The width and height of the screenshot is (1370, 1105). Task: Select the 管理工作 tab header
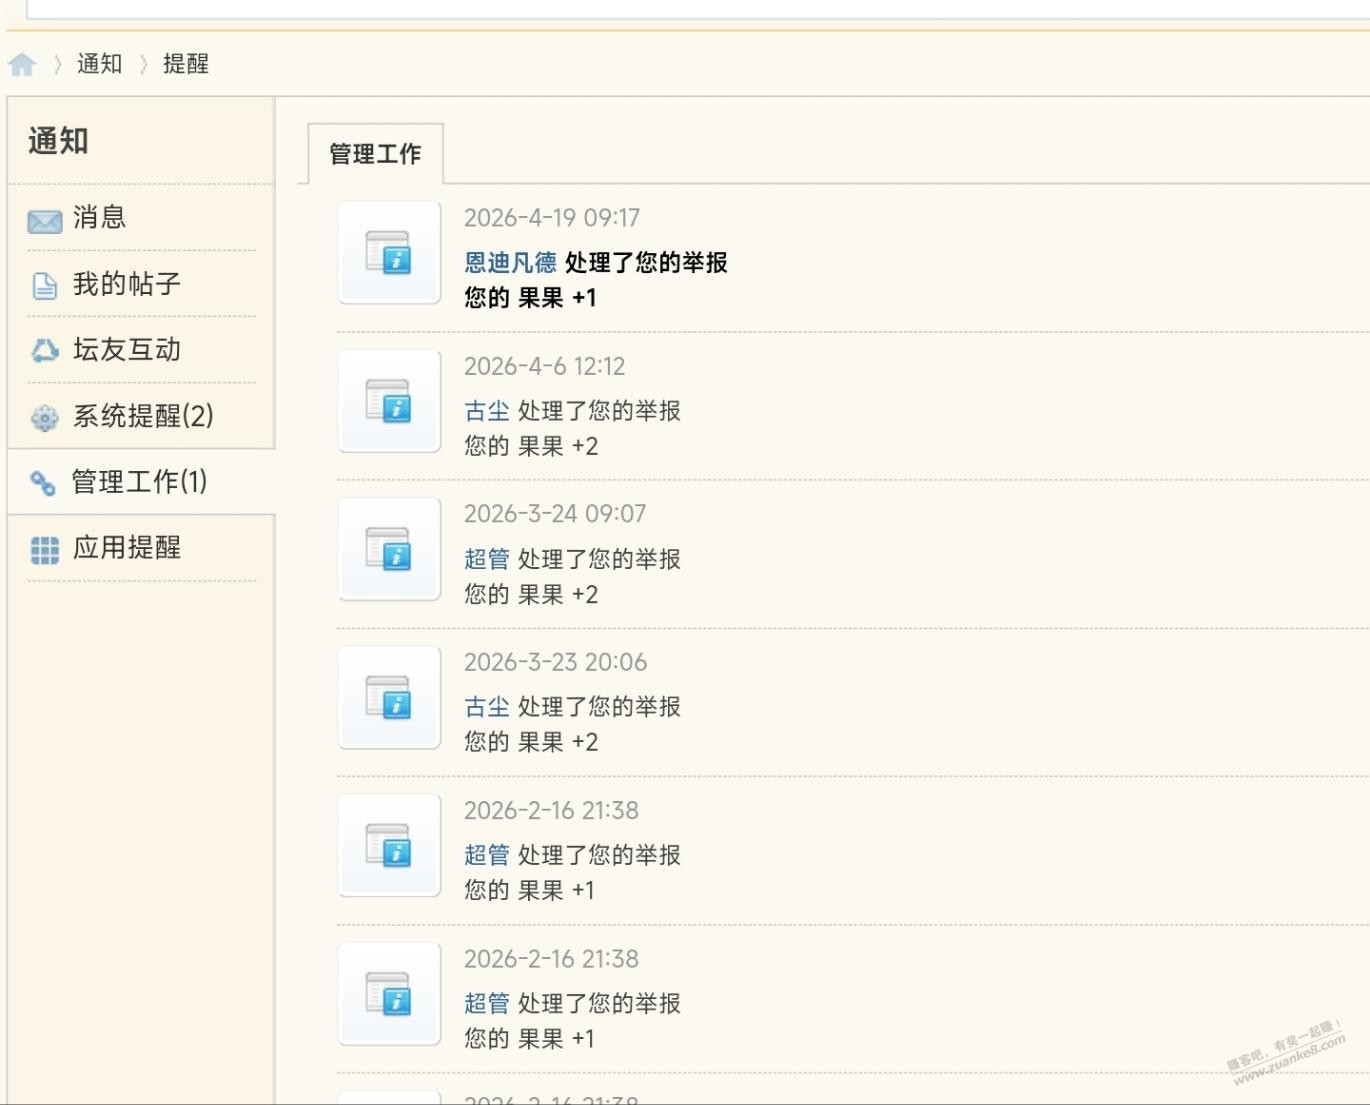pos(375,154)
